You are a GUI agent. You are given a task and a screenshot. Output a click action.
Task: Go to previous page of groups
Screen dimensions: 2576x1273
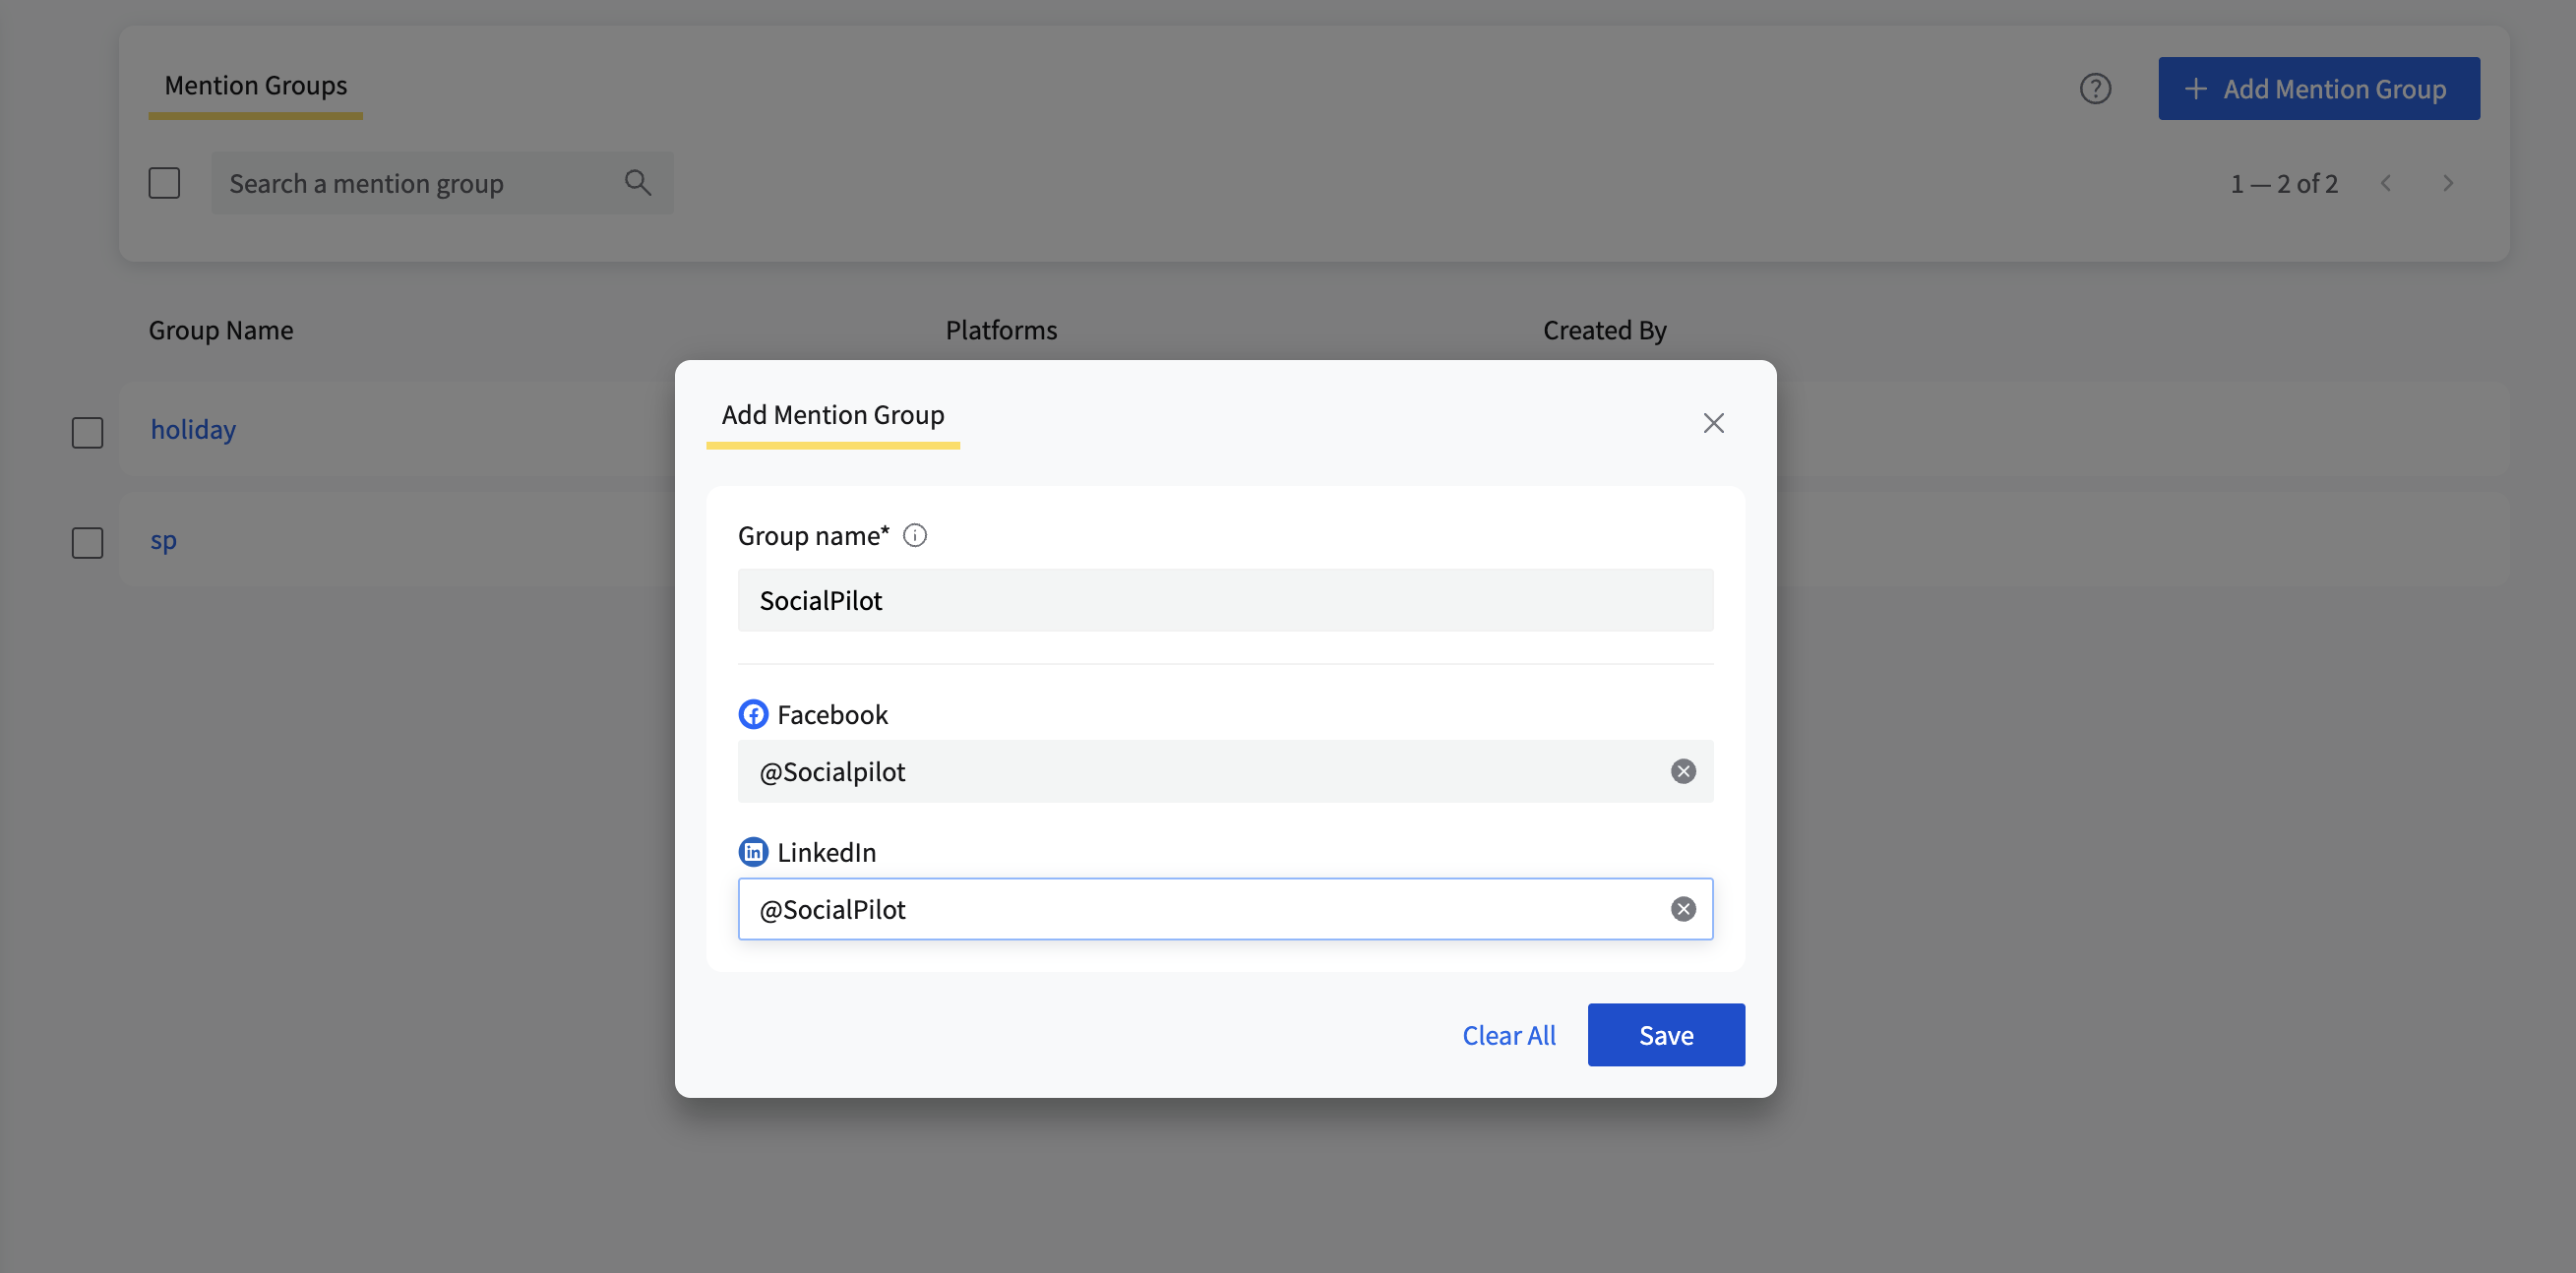point(2386,183)
